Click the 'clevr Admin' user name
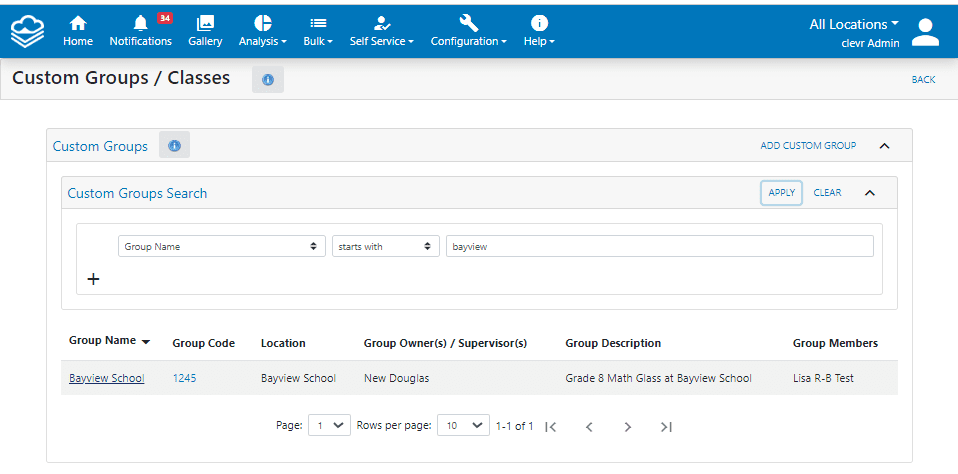958x474 pixels. click(x=870, y=43)
